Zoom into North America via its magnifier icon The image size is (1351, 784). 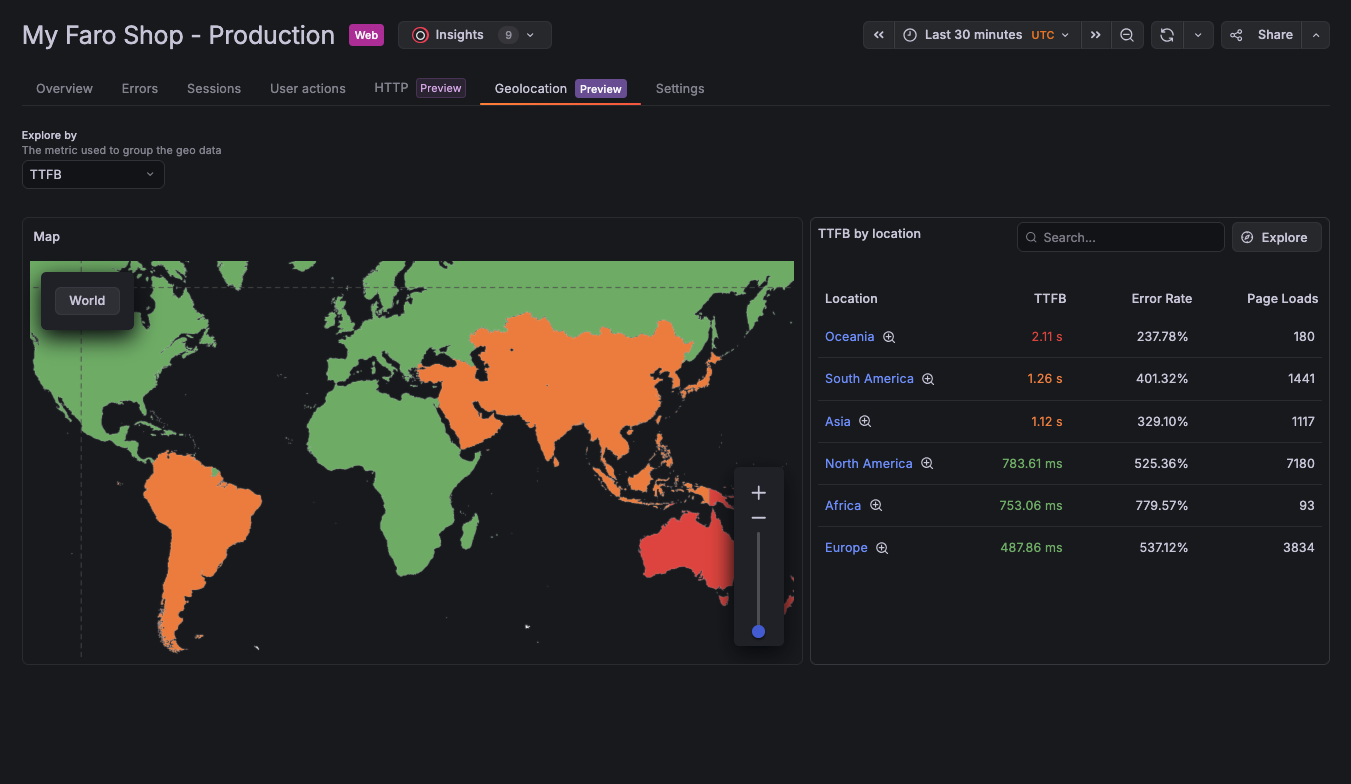click(x=927, y=463)
